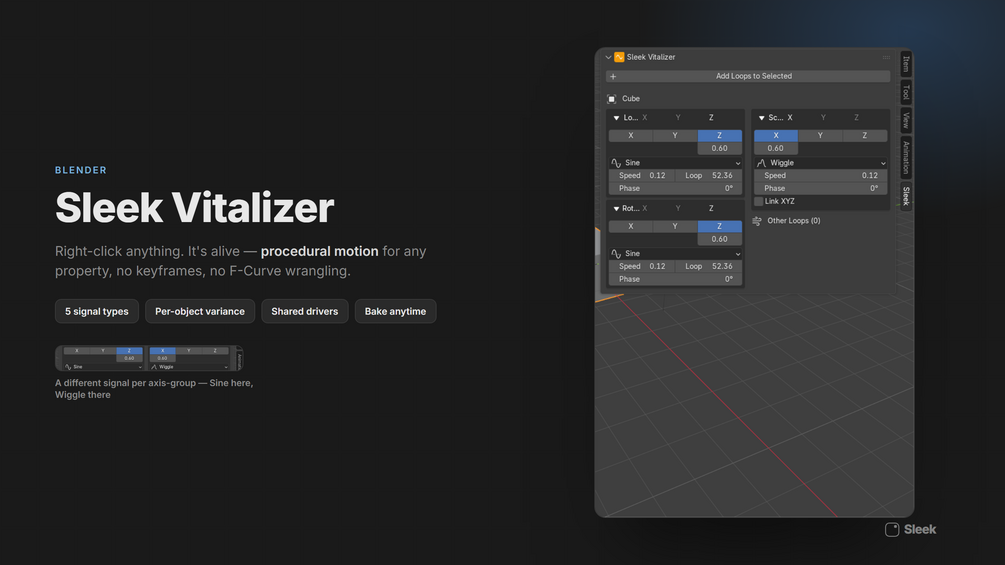Collapse the Scale (Sc...) group triangle
The width and height of the screenshot is (1005, 565).
761,118
